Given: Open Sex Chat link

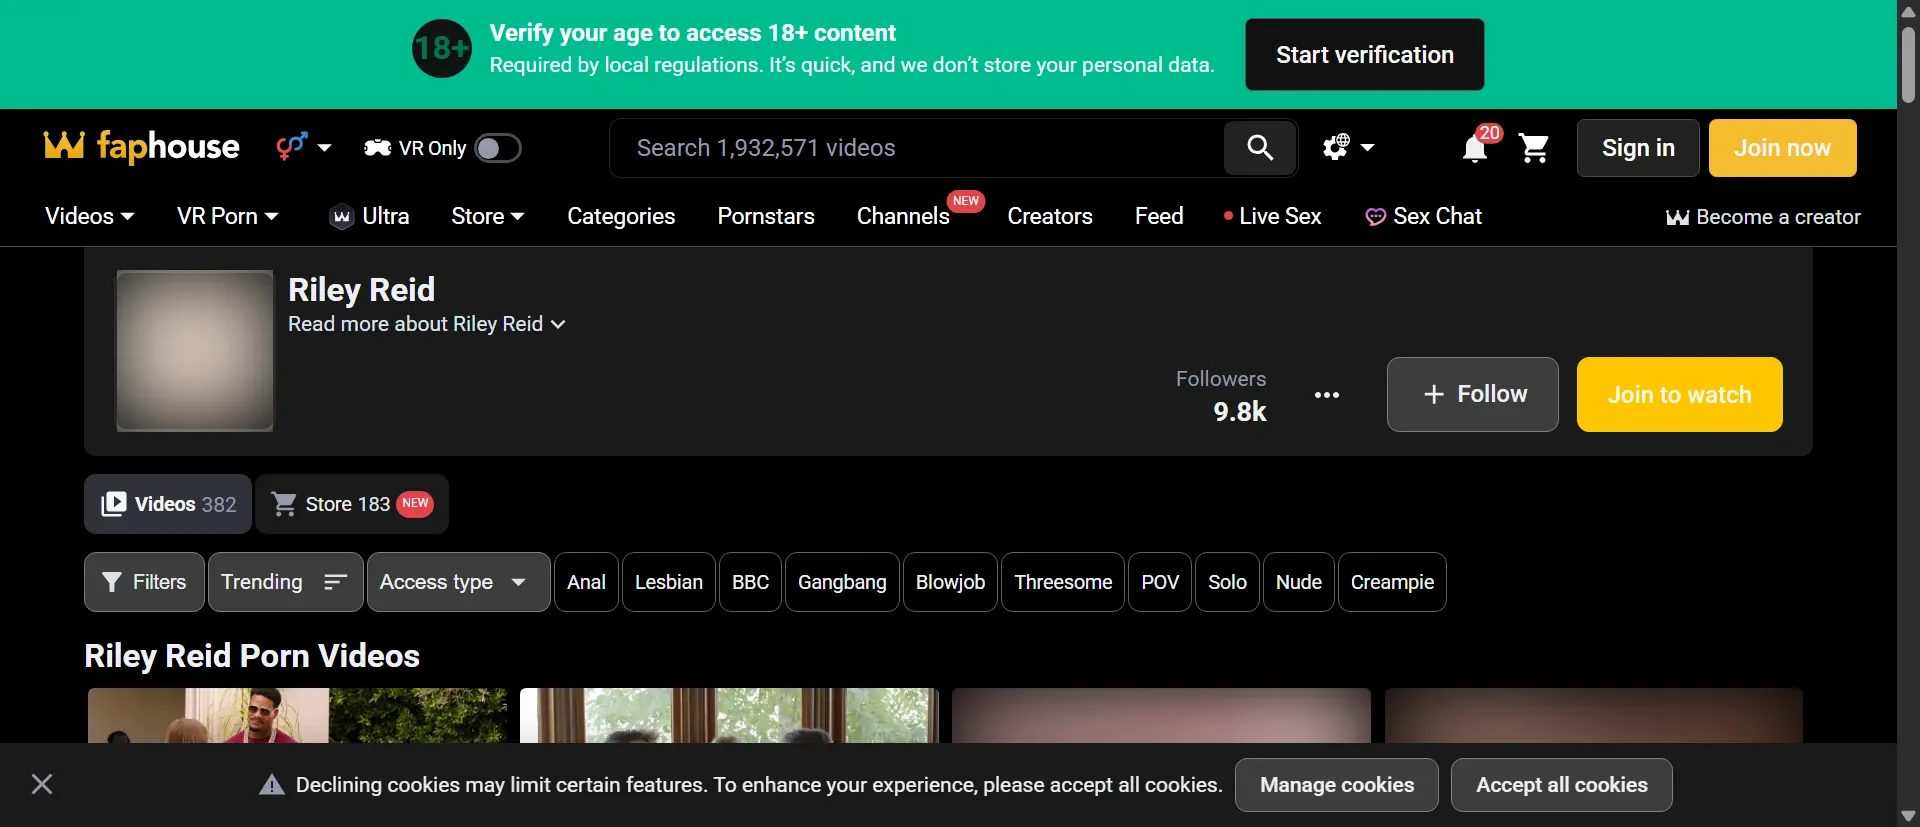Looking at the screenshot, I should pos(1424,216).
